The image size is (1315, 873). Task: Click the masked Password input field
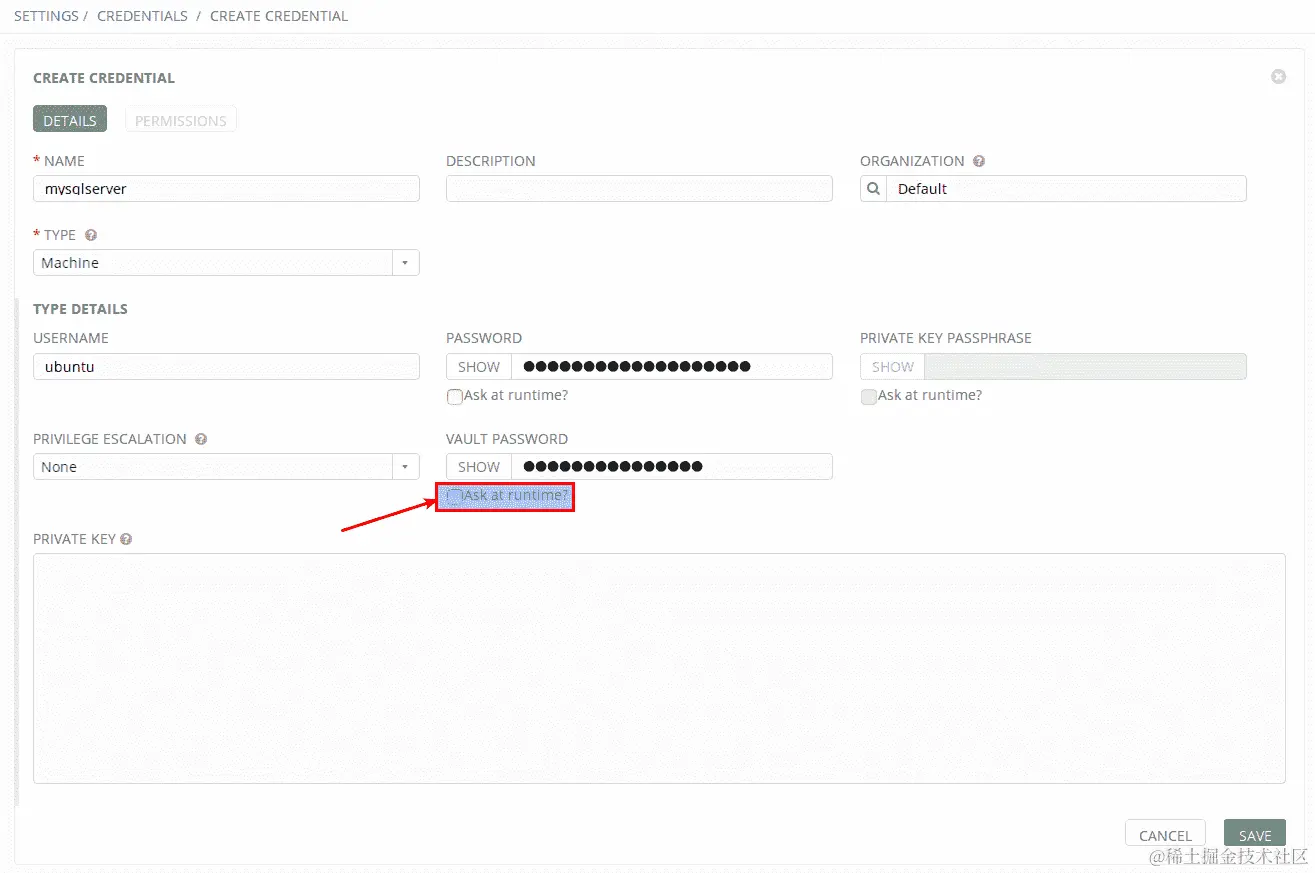click(x=672, y=367)
